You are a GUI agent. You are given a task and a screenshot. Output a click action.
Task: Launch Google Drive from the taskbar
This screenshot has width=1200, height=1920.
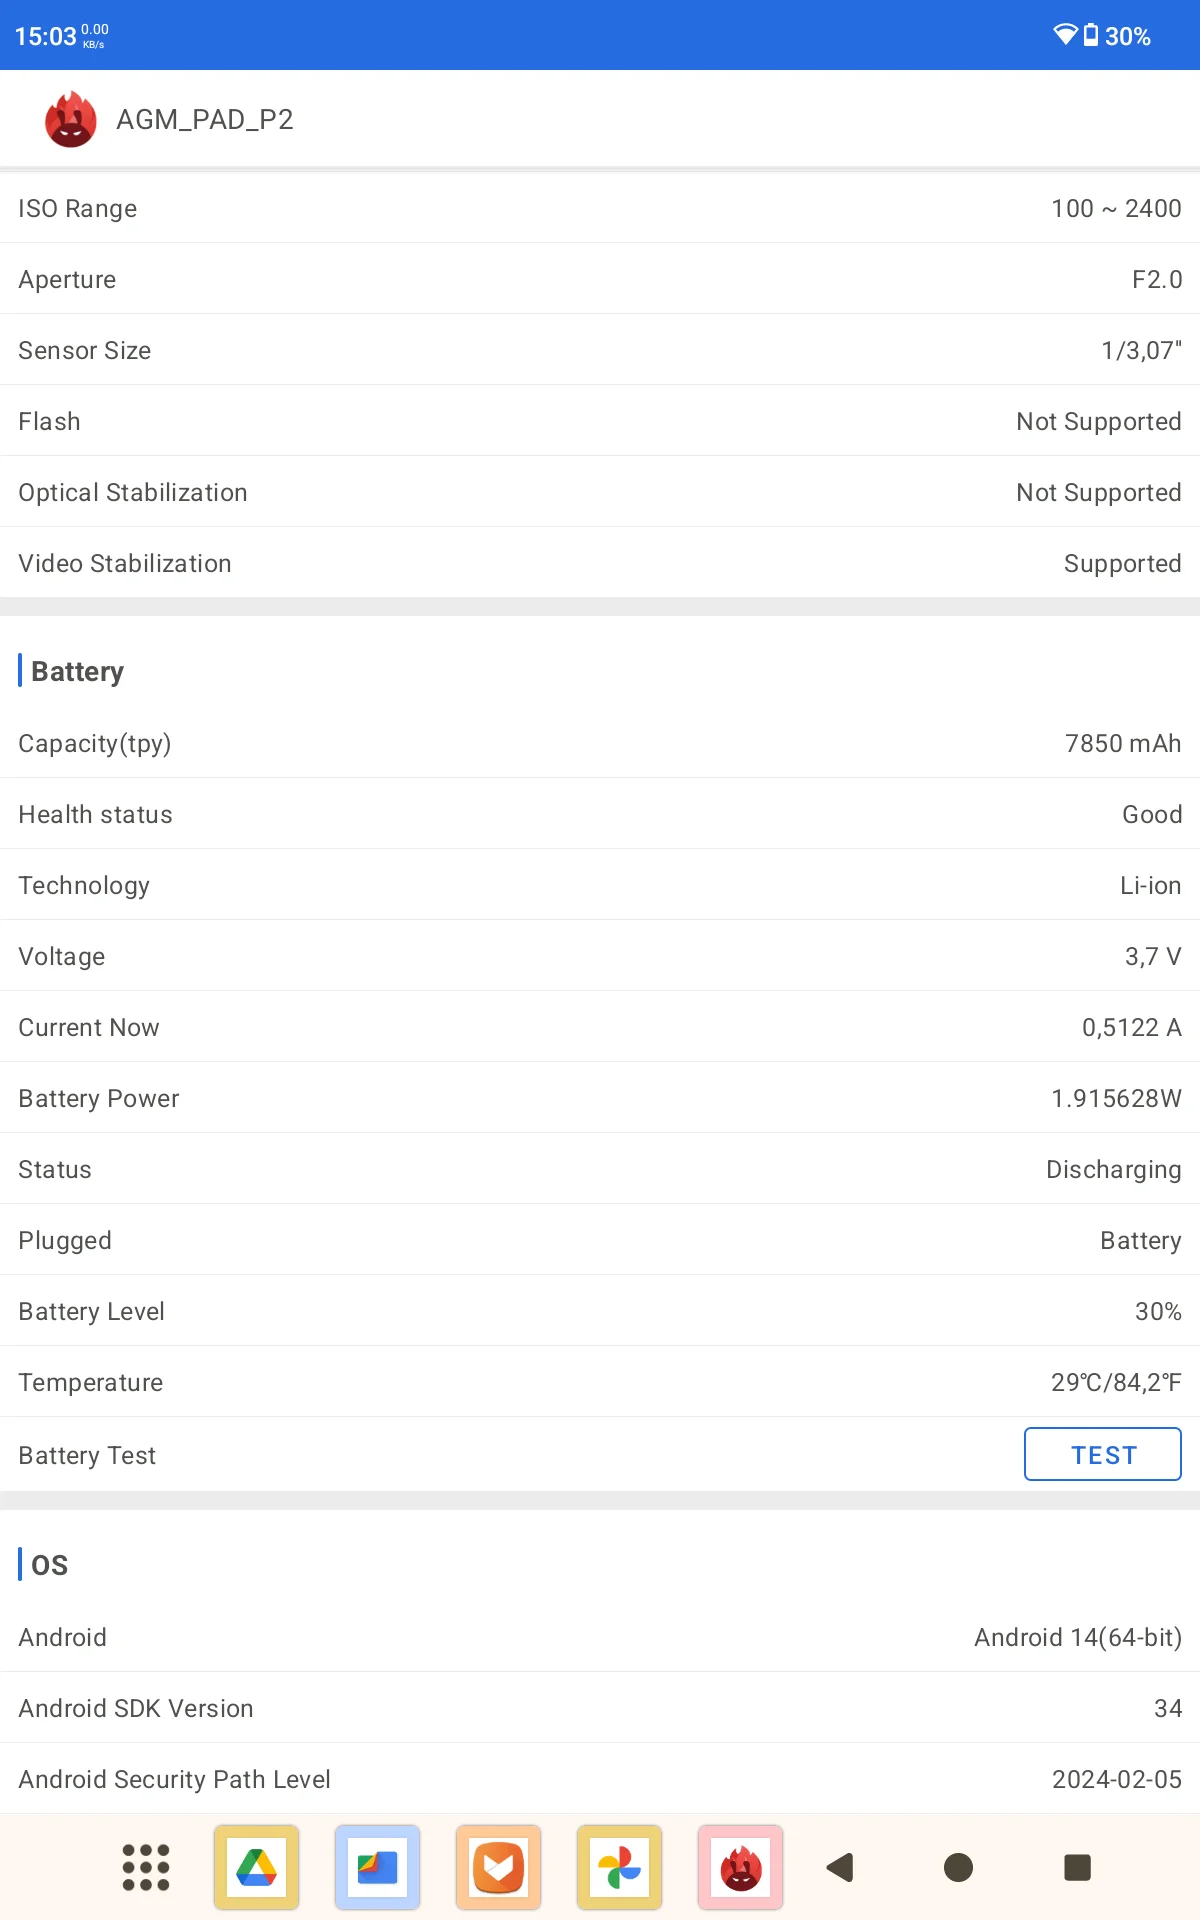(x=257, y=1867)
